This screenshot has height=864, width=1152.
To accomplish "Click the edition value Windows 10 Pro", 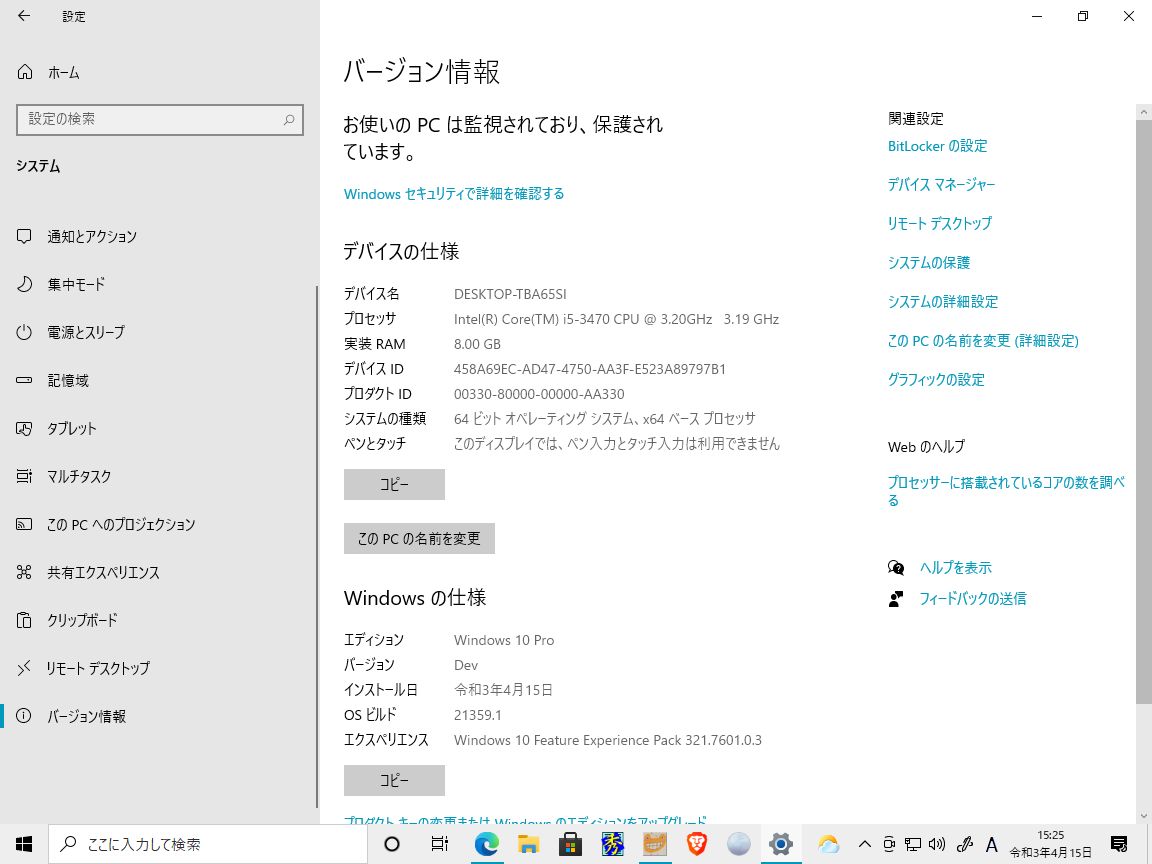I will (x=504, y=640).
